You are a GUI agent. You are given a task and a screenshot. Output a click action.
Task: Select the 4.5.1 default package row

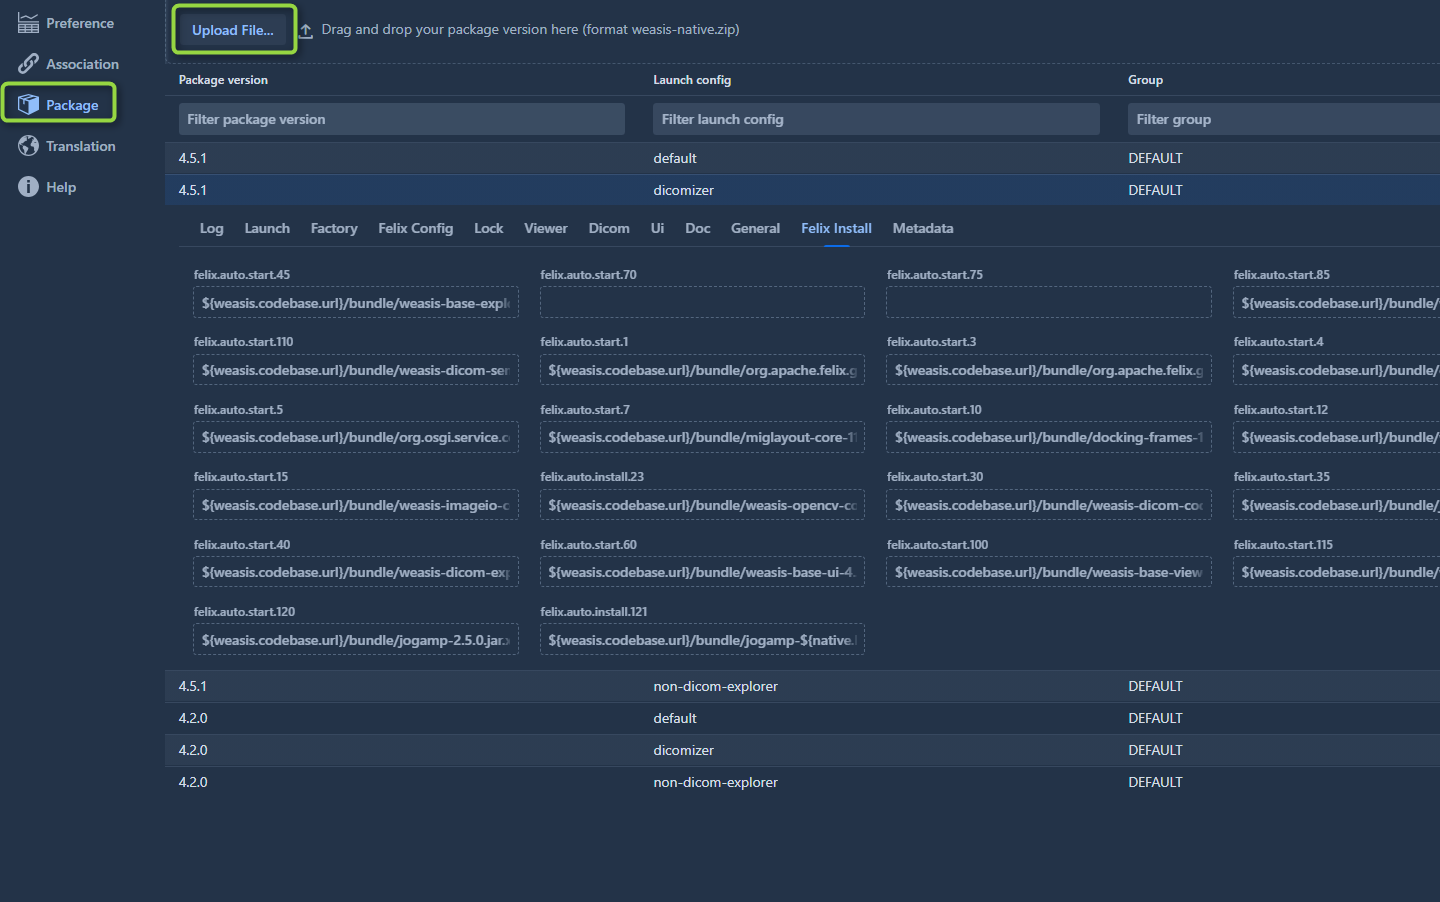(802, 158)
